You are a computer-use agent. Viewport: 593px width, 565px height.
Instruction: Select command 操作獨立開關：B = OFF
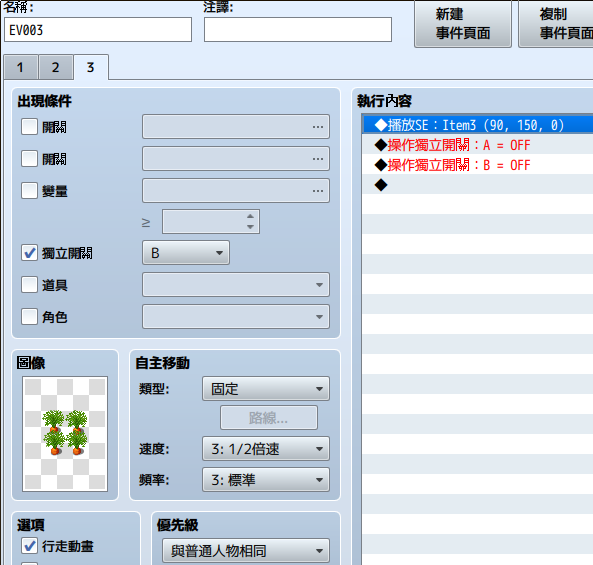point(477,165)
